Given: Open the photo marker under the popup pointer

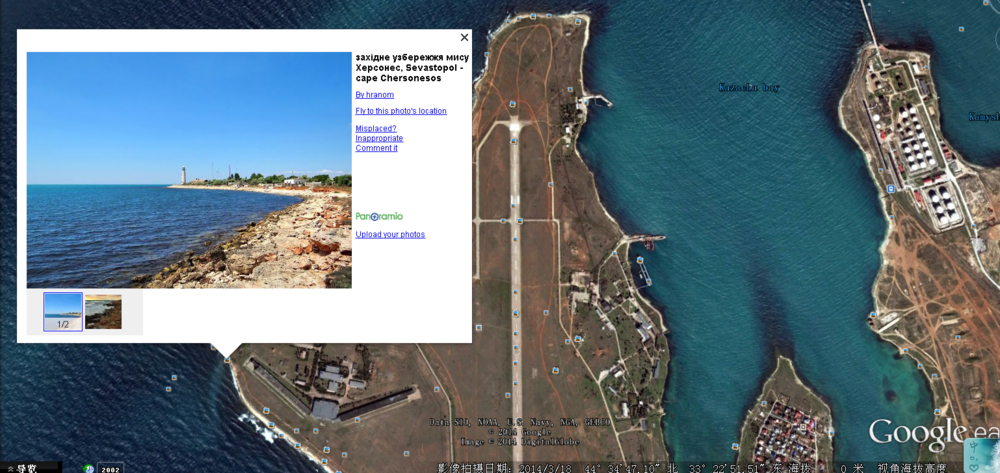Looking at the screenshot, I should 227,360.
